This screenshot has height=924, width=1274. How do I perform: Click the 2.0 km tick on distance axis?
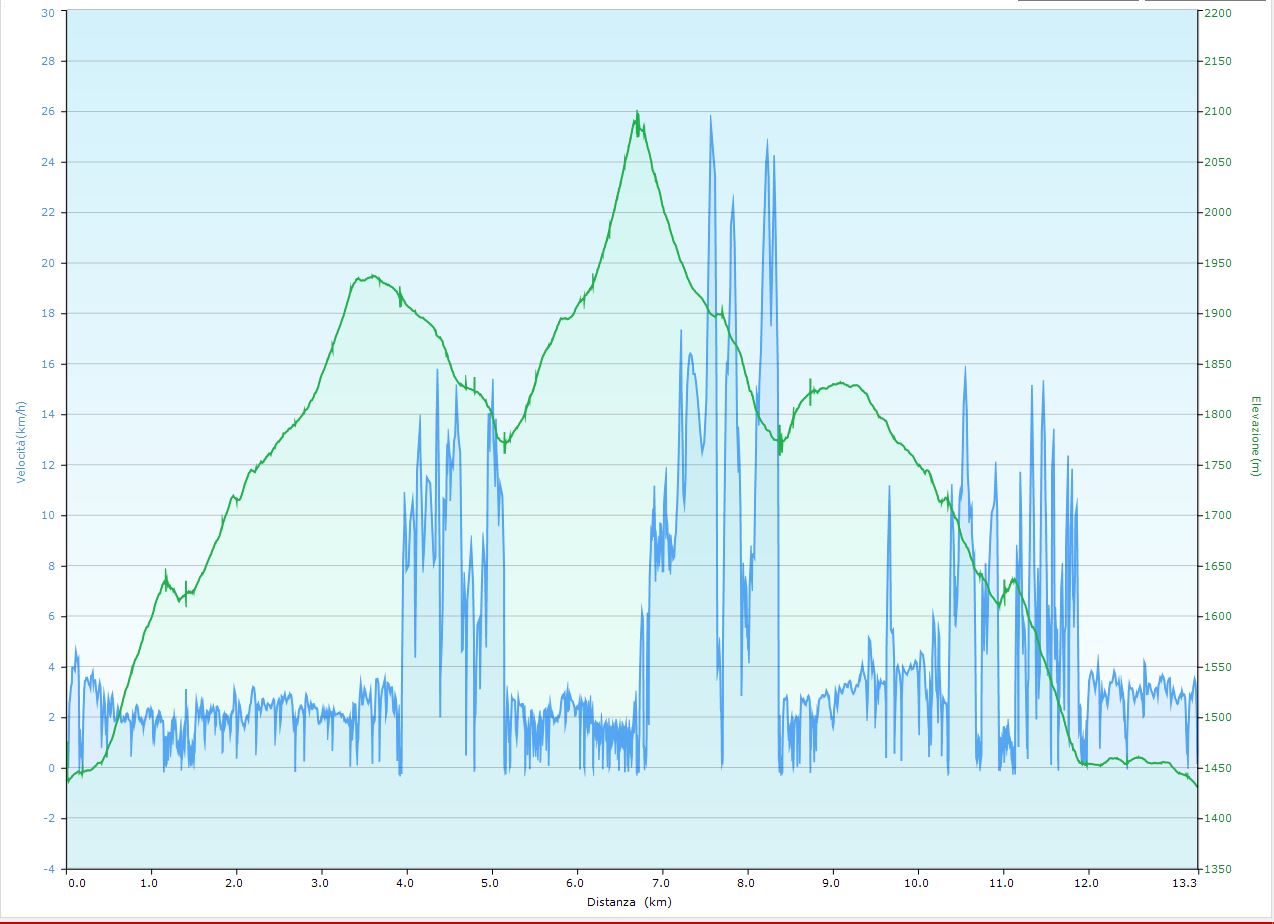(234, 883)
